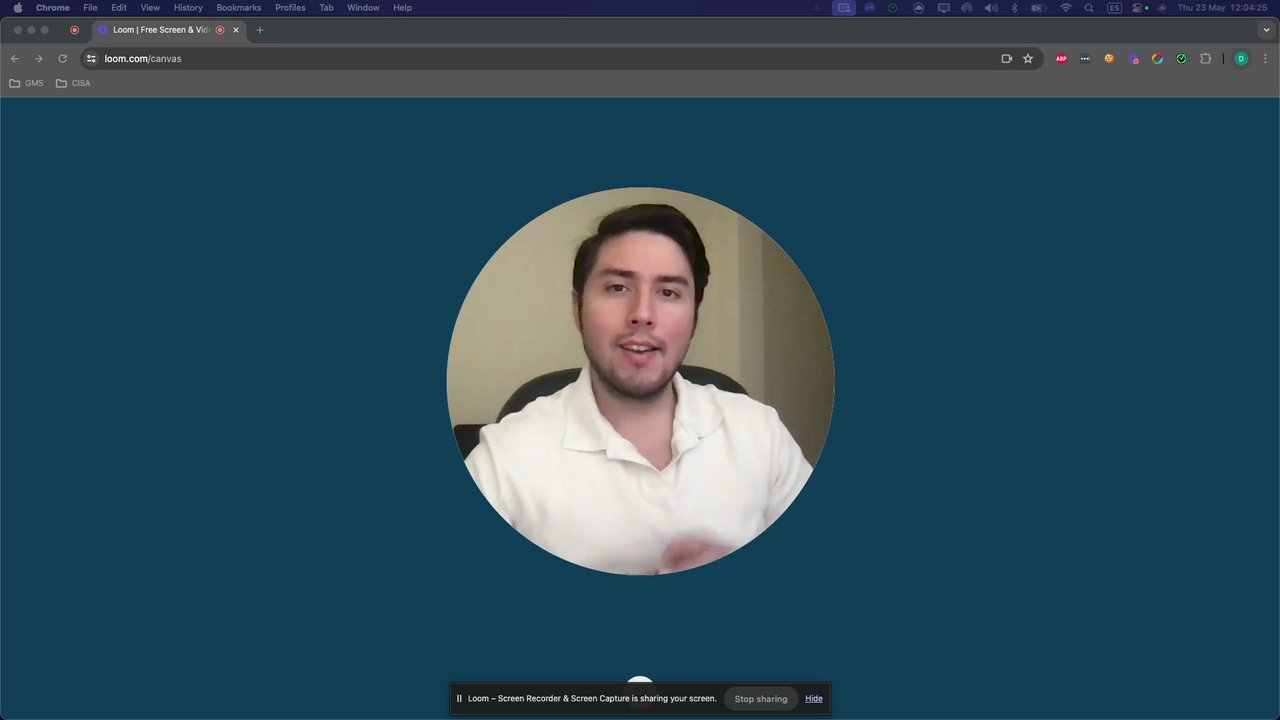Open the Wi-Fi menu
The width and height of the screenshot is (1280, 720).
pyautogui.click(x=1066, y=7)
